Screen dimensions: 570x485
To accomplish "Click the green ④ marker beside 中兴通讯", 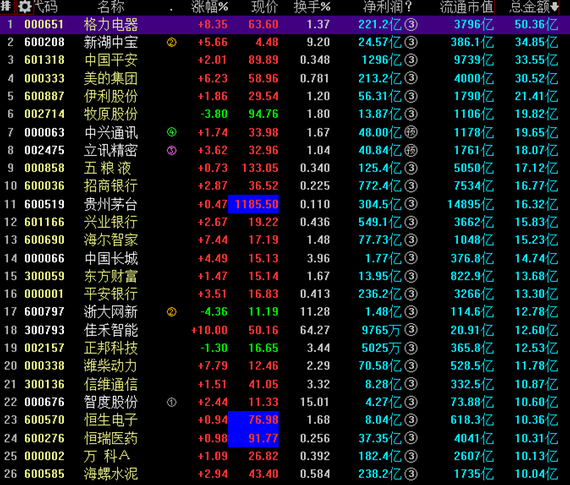I will point(172,132).
